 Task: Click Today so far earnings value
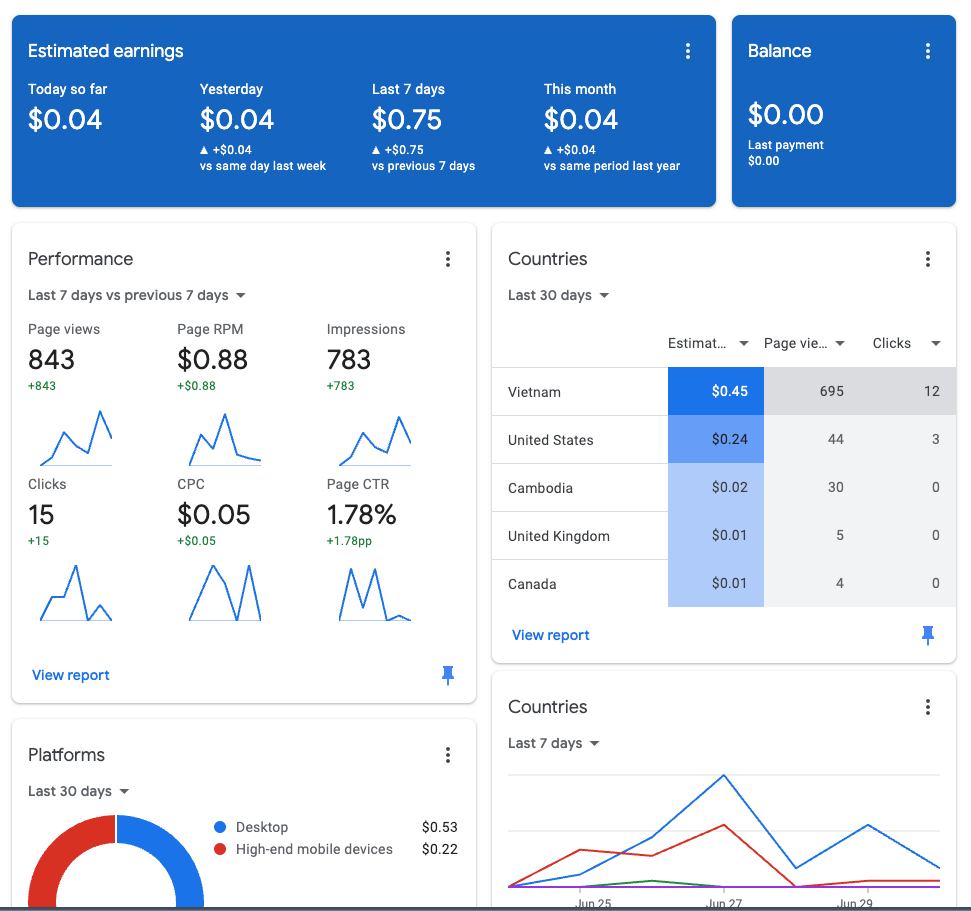[x=64, y=119]
